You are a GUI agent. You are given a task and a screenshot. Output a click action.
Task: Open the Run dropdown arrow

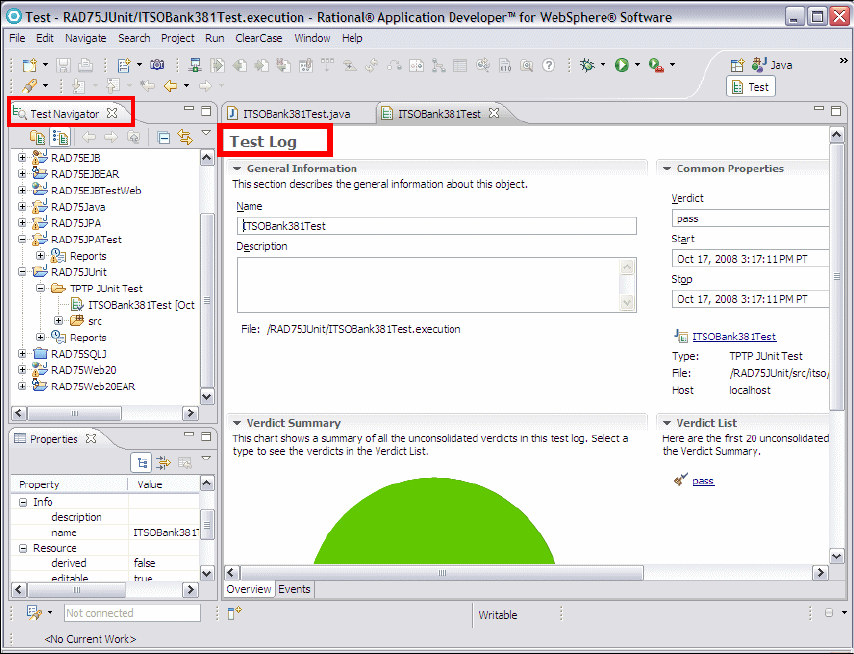click(637, 65)
